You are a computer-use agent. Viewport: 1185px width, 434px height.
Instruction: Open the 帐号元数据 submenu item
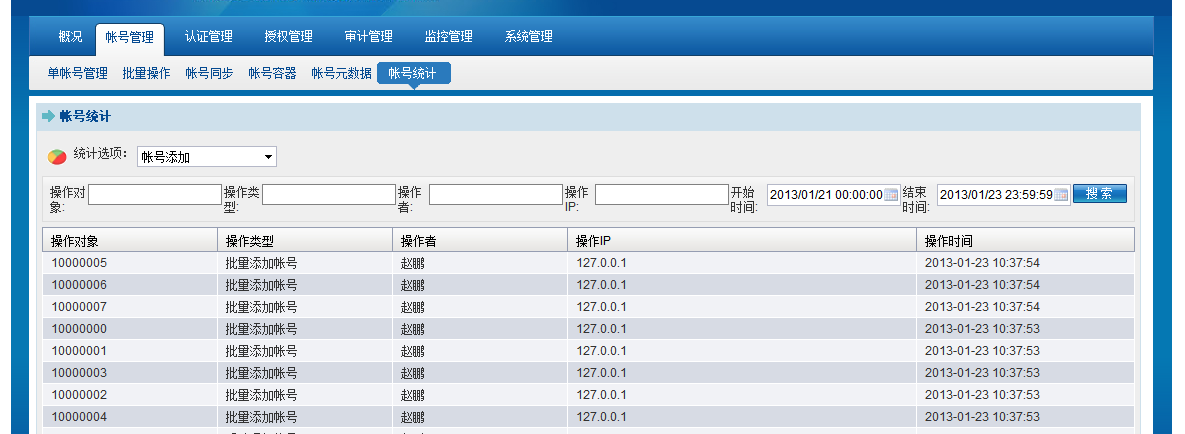(341, 73)
